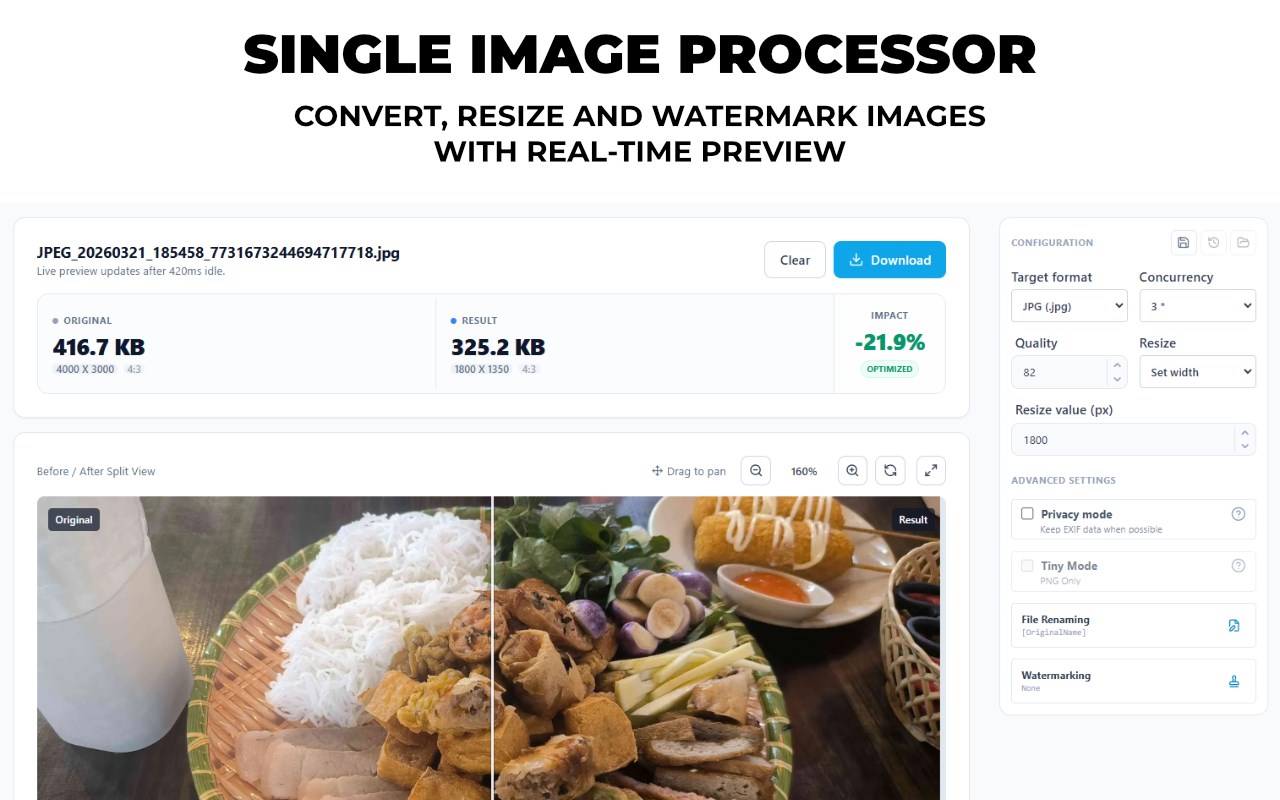The image size is (1280, 800).
Task: Open the Target format dropdown
Action: 1069,306
